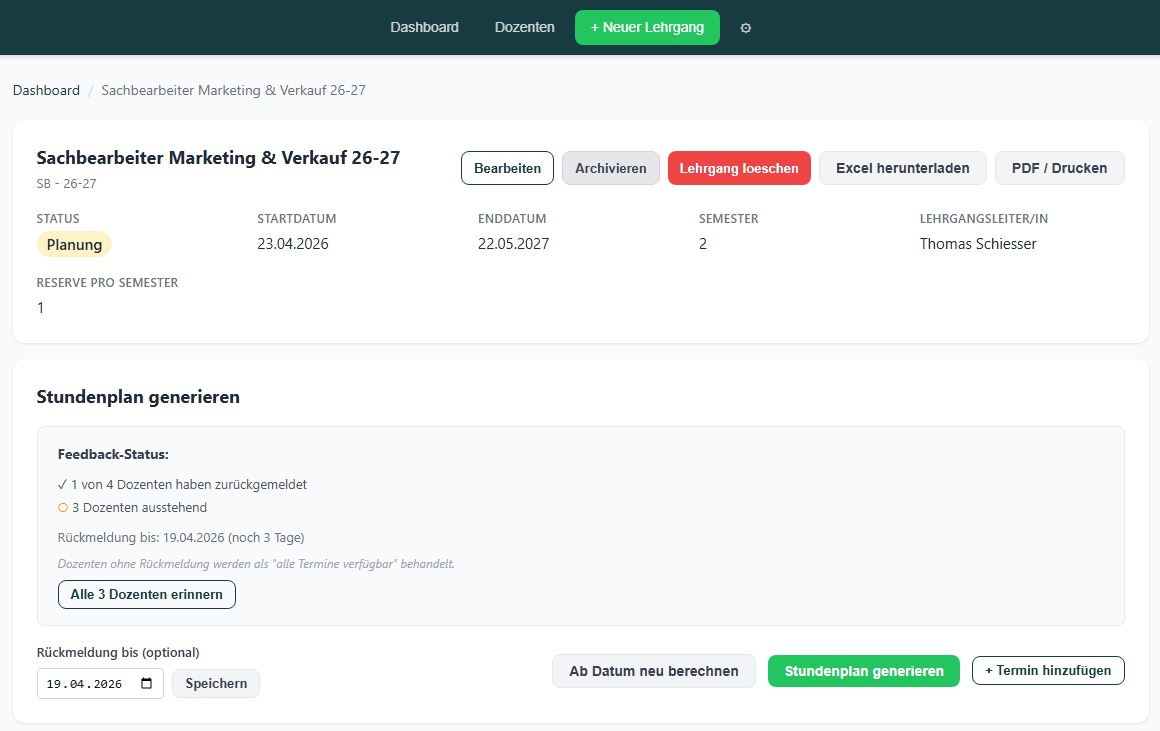Click the calendar icon in 'Termin hinzufügen' button
1160x731 pixels.
click(x=990, y=671)
